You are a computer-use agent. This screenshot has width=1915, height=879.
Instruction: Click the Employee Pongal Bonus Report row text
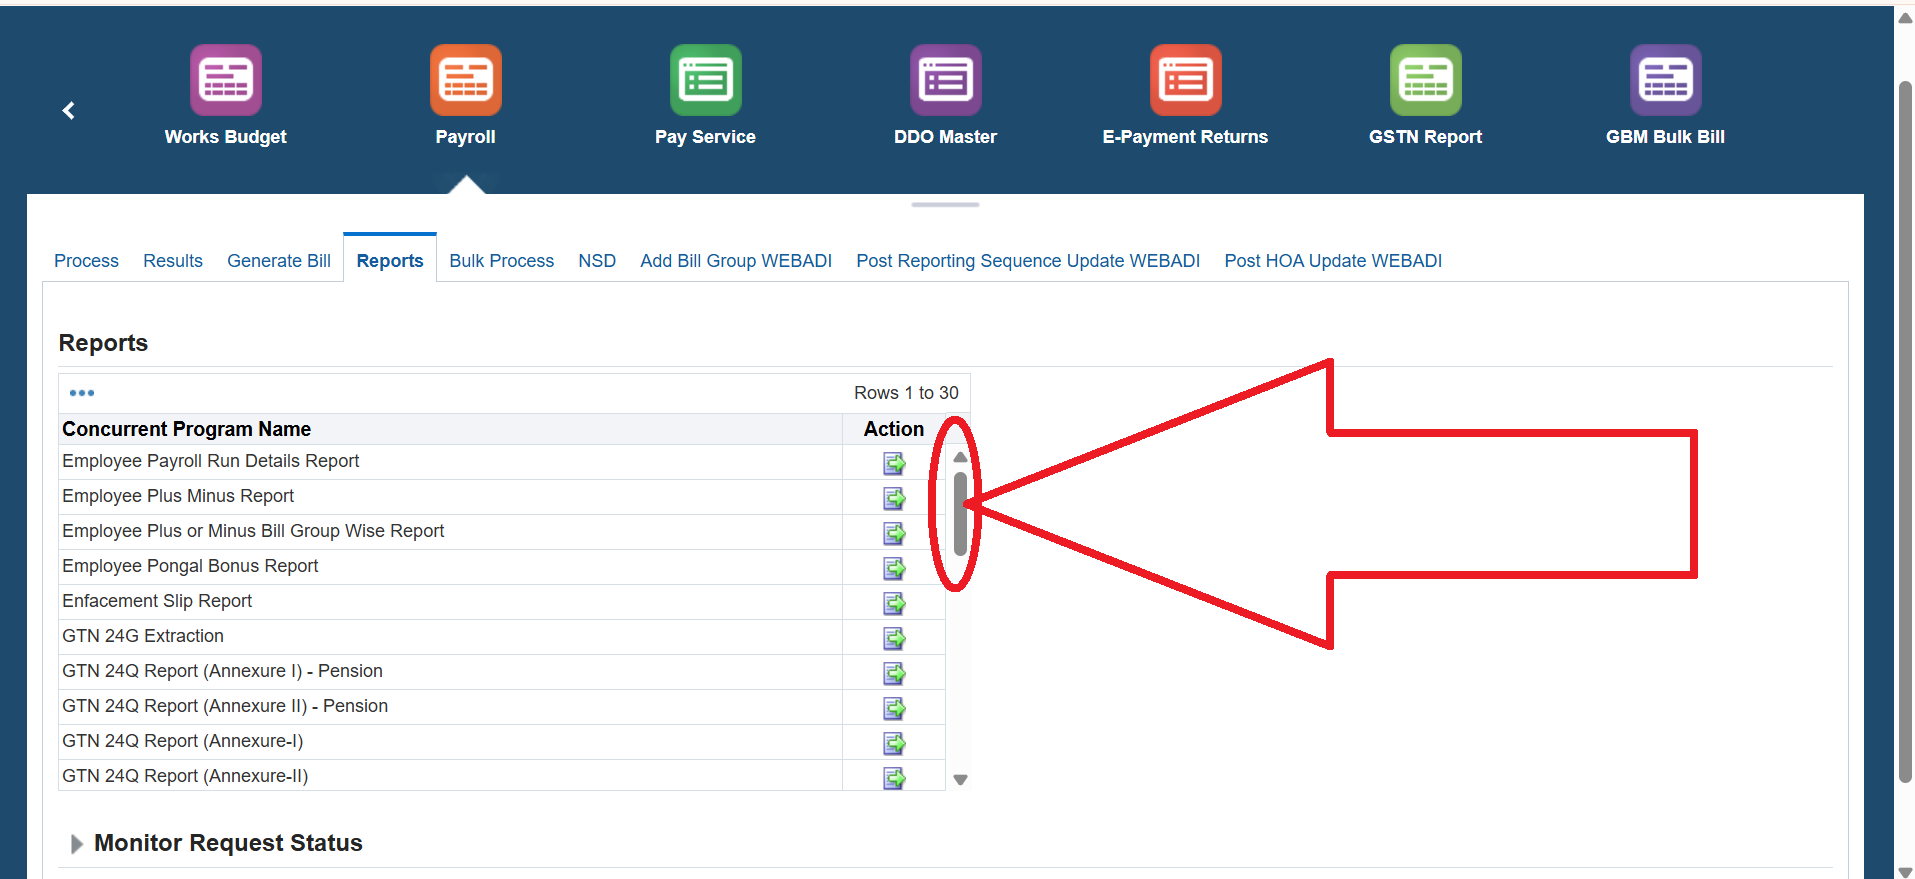pos(190,566)
